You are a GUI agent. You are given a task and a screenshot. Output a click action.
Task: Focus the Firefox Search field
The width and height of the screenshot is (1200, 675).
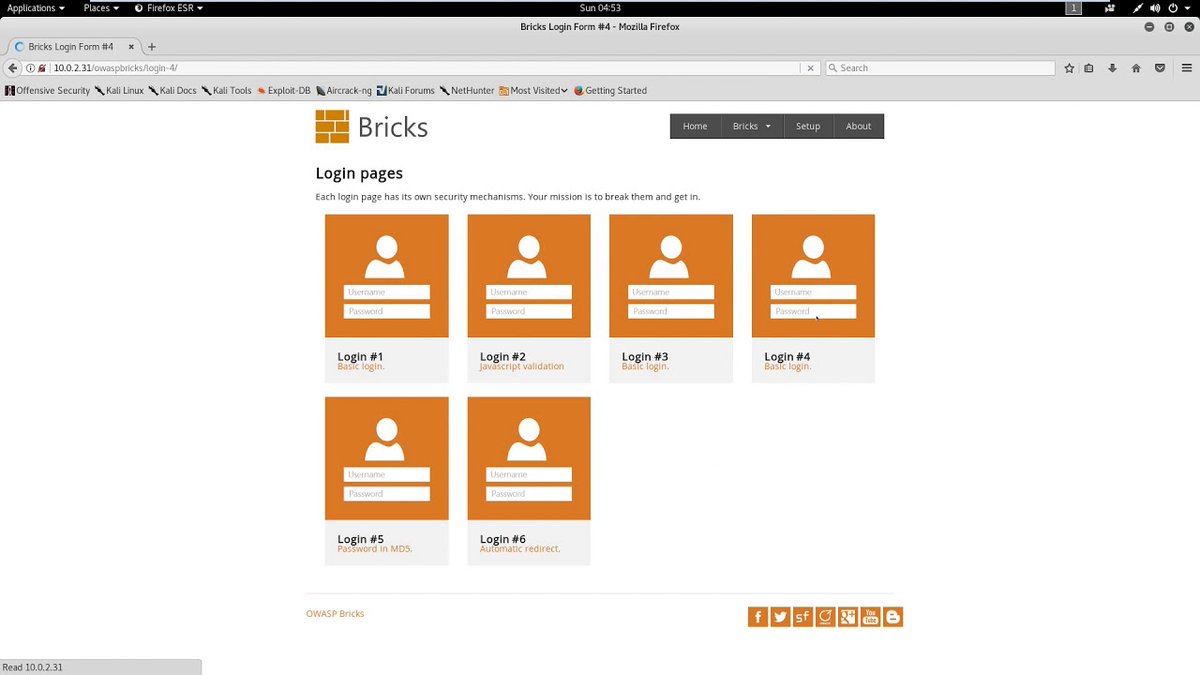coord(940,68)
